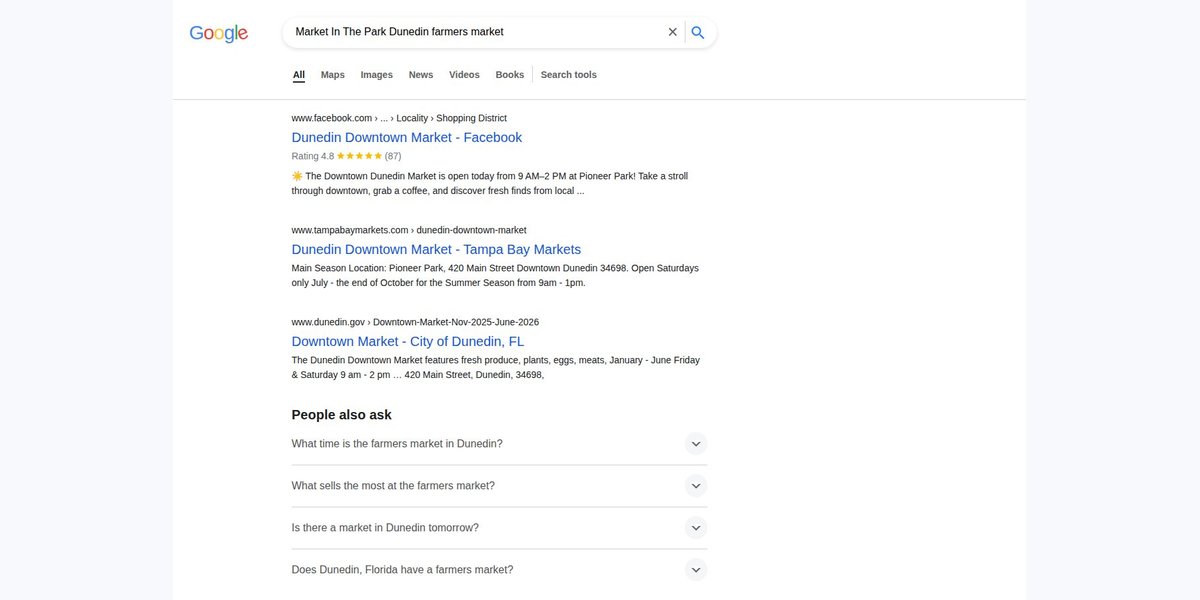Open Search tools
This screenshot has width=1200, height=600.
[569, 75]
